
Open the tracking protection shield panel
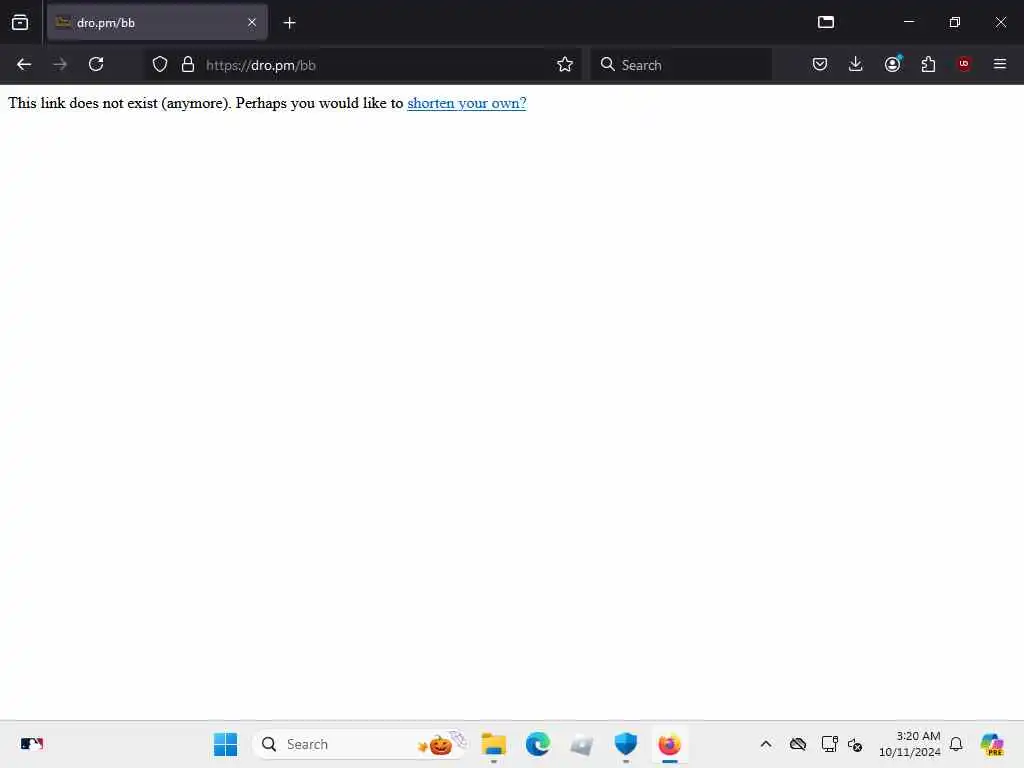click(x=160, y=65)
